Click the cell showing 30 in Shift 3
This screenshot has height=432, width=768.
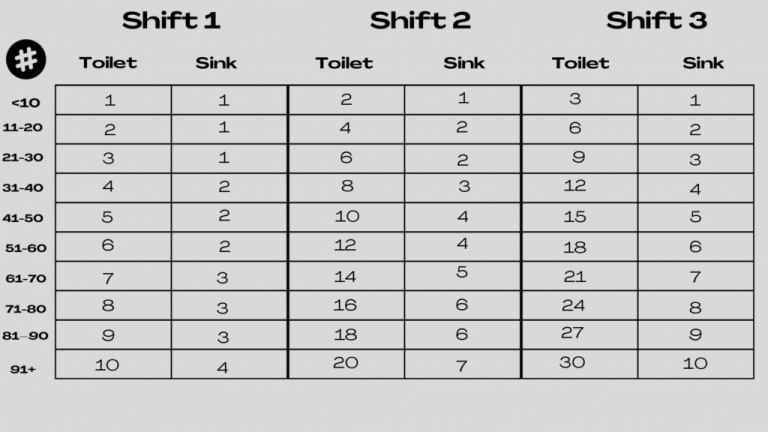(572, 363)
